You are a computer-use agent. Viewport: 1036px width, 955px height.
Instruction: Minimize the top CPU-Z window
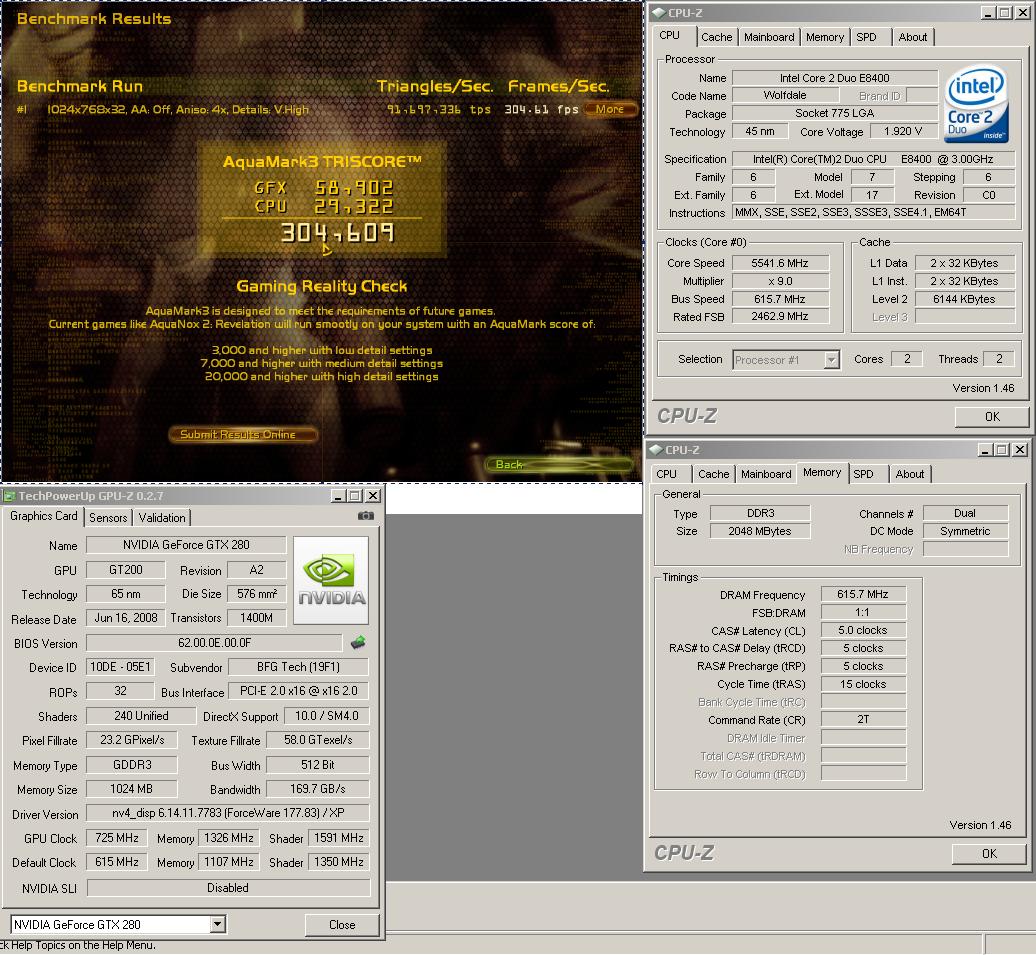click(x=988, y=13)
